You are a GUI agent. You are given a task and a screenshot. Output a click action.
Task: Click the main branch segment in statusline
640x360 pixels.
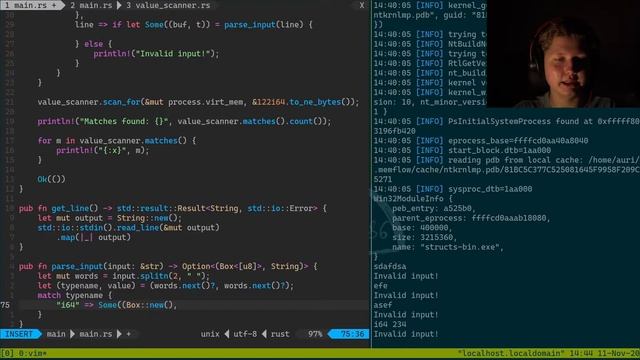point(56,334)
